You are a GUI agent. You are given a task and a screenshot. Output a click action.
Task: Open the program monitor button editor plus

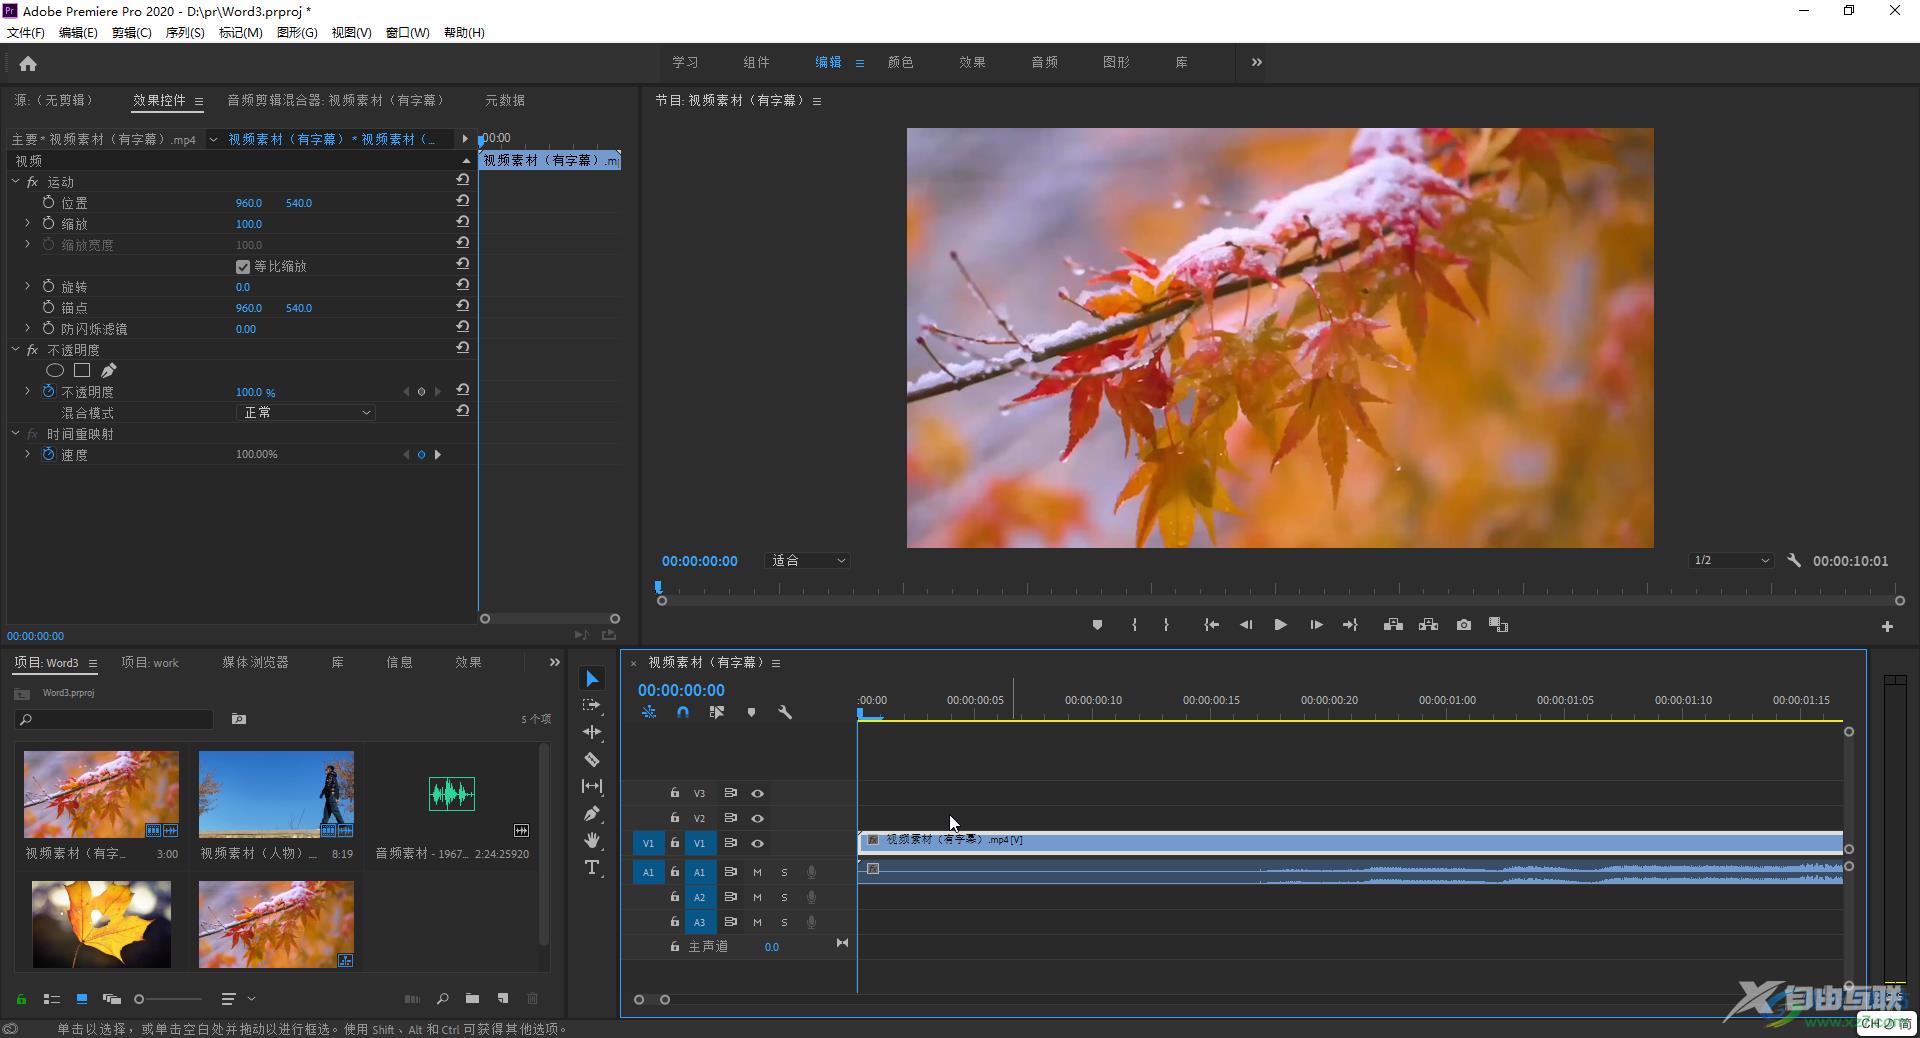(1887, 627)
